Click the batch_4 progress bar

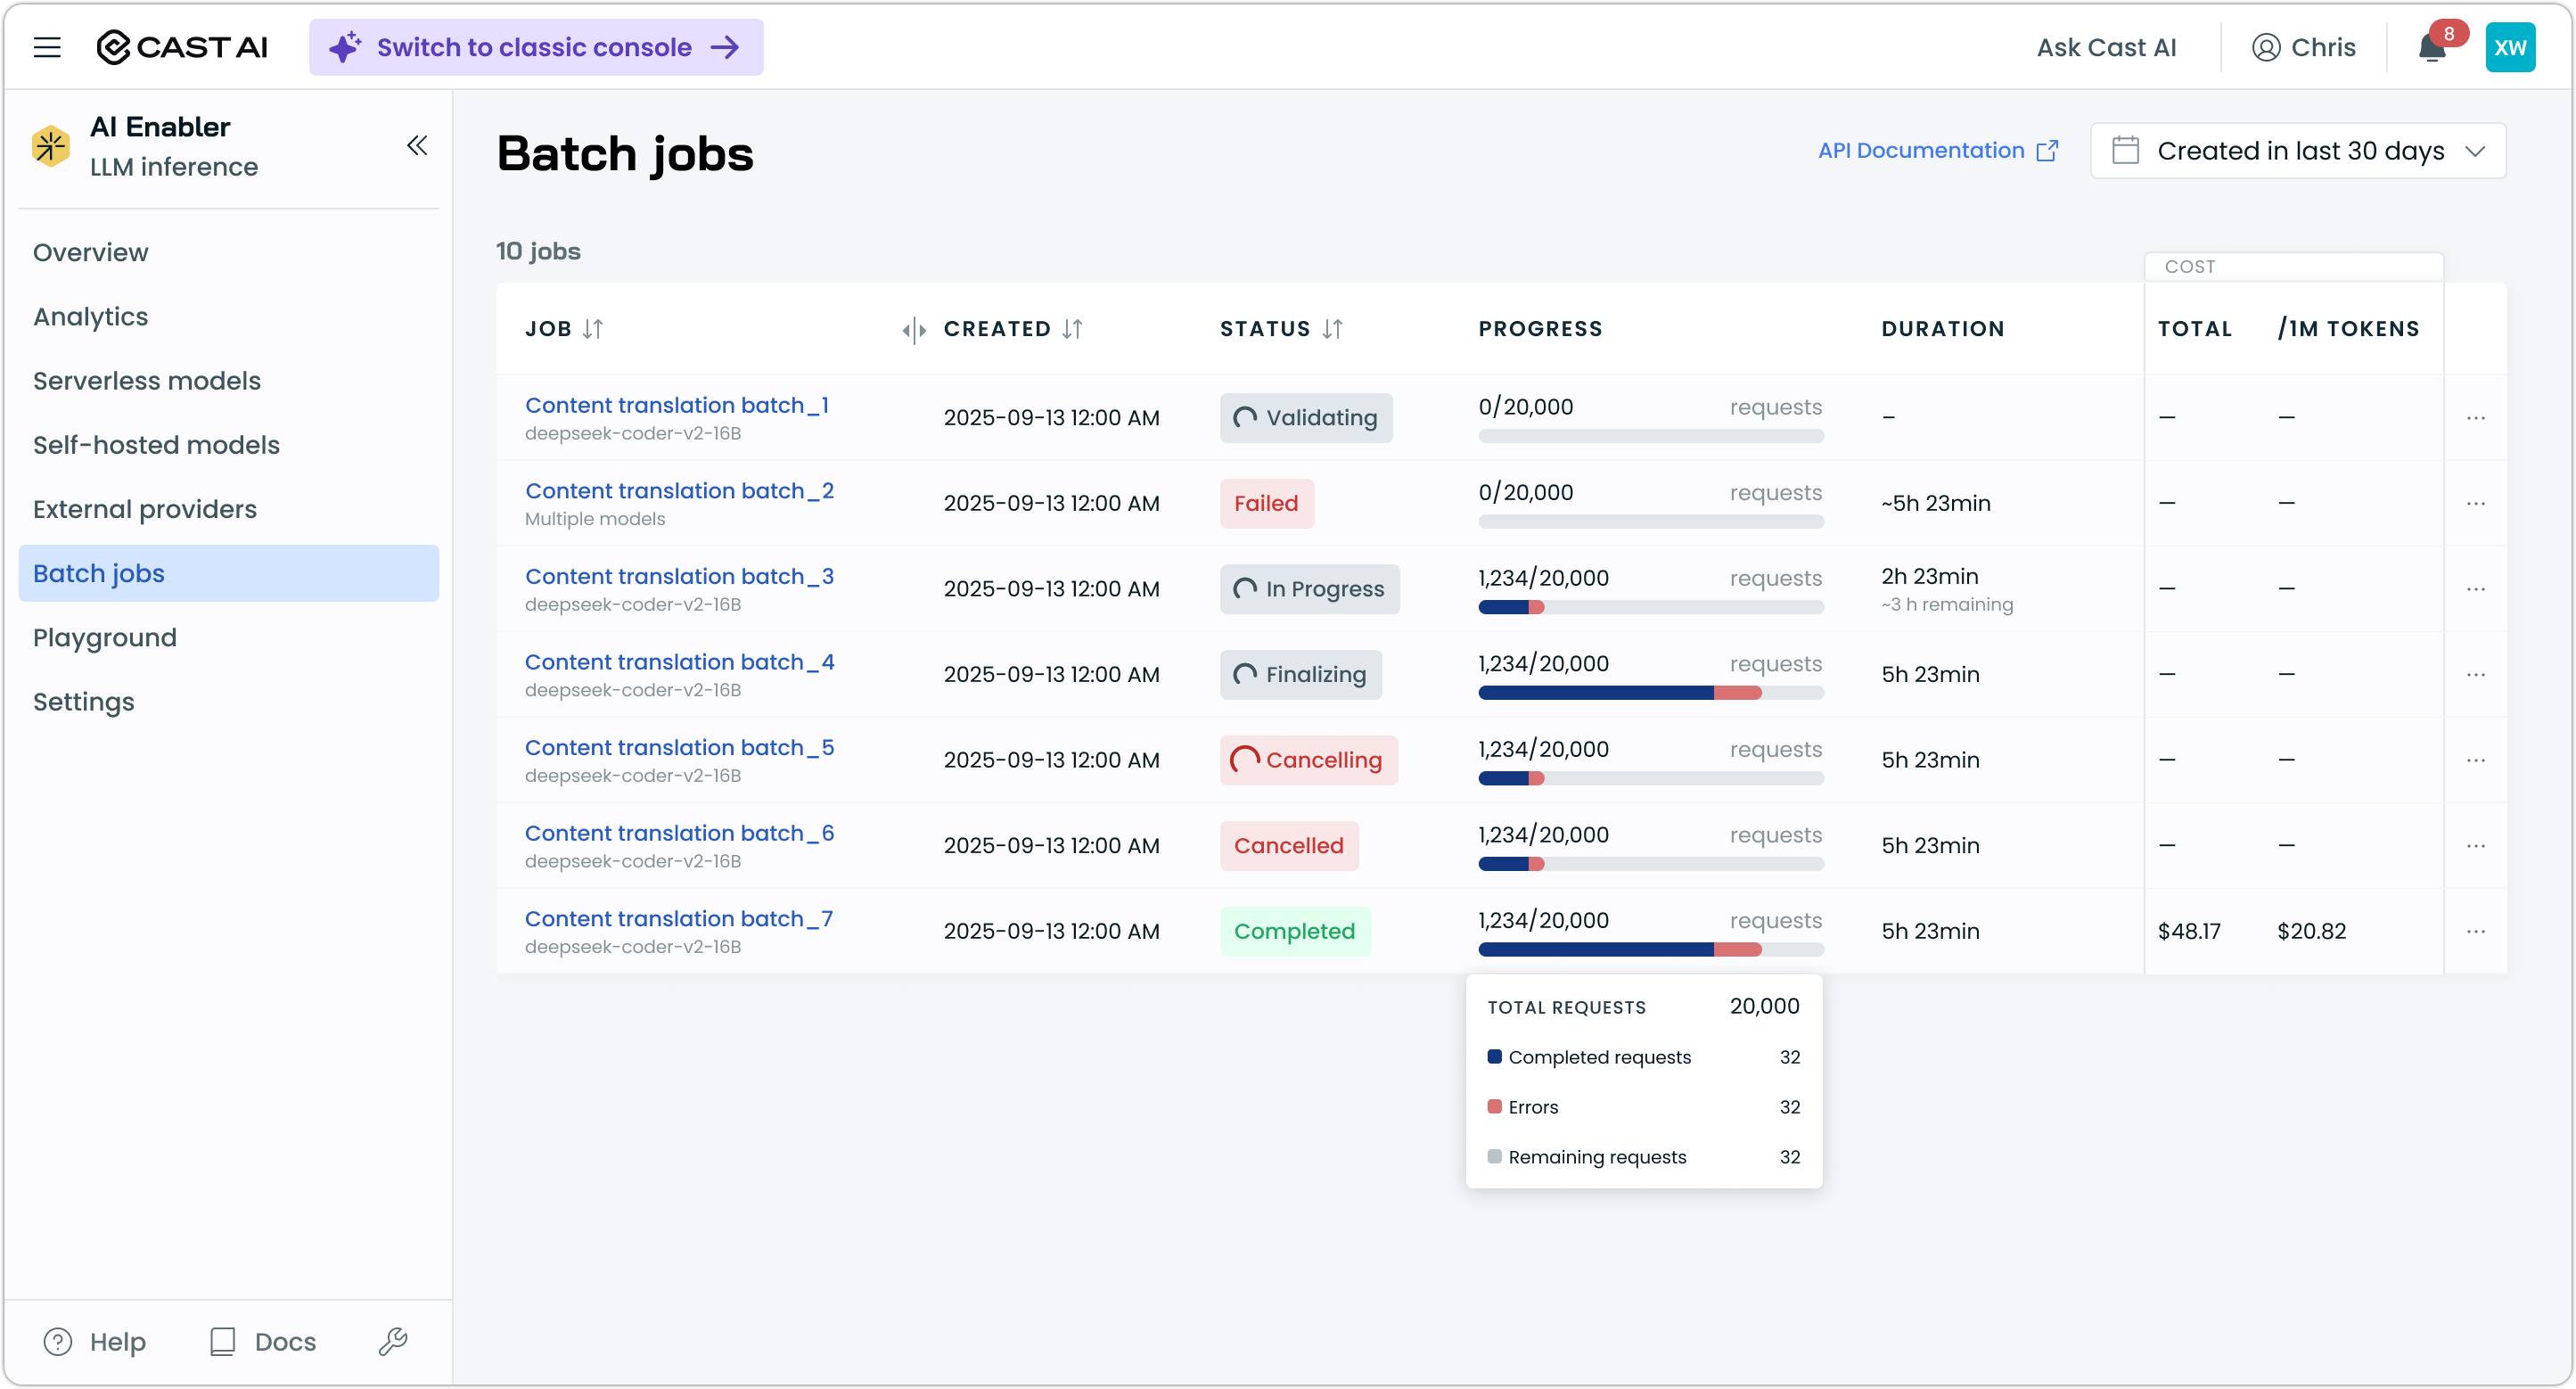pyautogui.click(x=1650, y=693)
